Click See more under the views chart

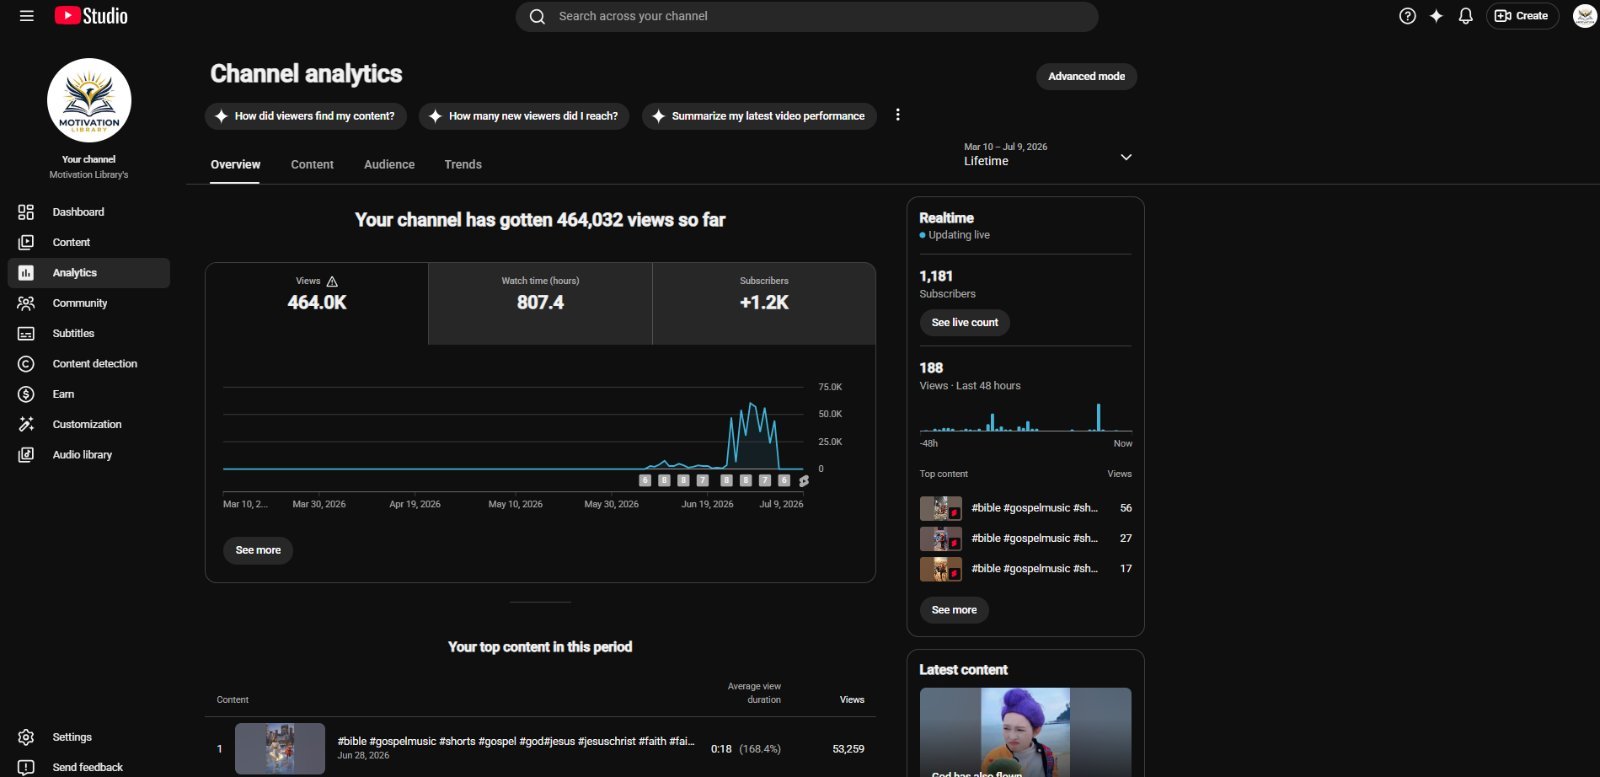click(x=258, y=550)
